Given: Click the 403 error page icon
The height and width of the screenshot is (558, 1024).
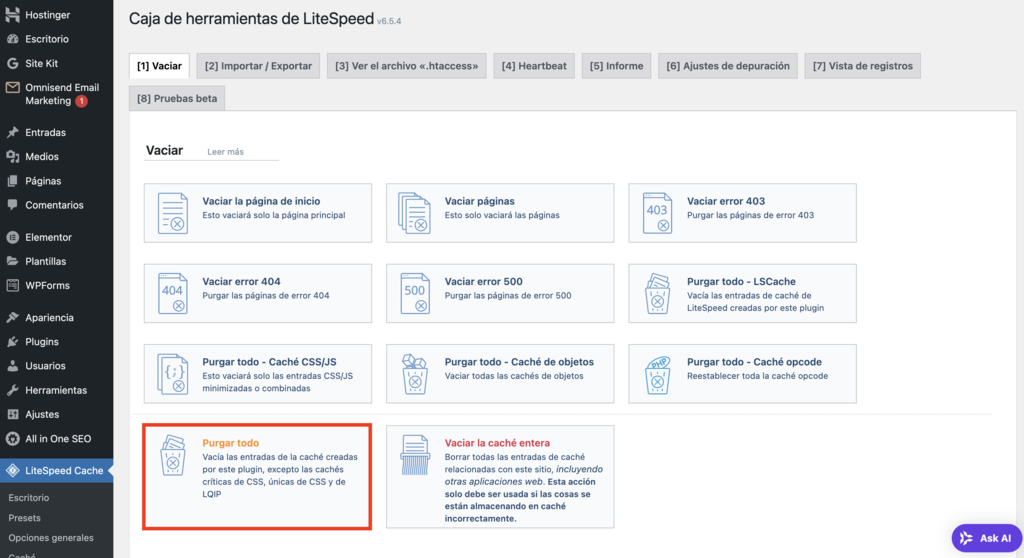Looking at the screenshot, I should (657, 213).
